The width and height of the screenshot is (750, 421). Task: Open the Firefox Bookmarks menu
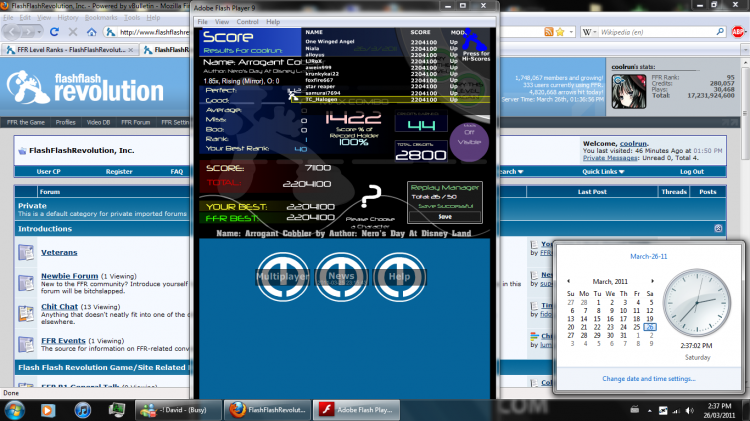point(101,17)
